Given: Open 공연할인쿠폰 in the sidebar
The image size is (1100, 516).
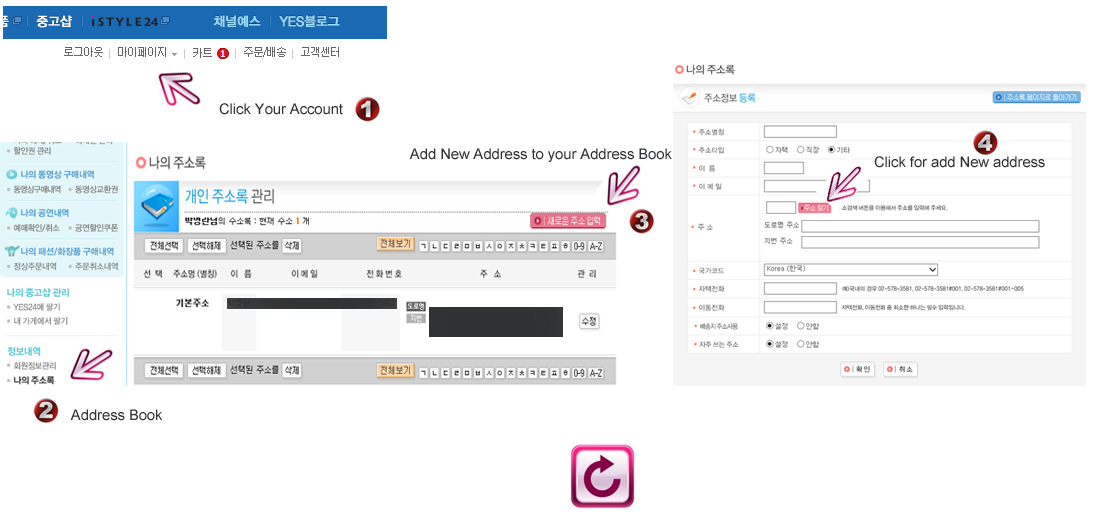Looking at the screenshot, I should [x=97, y=228].
